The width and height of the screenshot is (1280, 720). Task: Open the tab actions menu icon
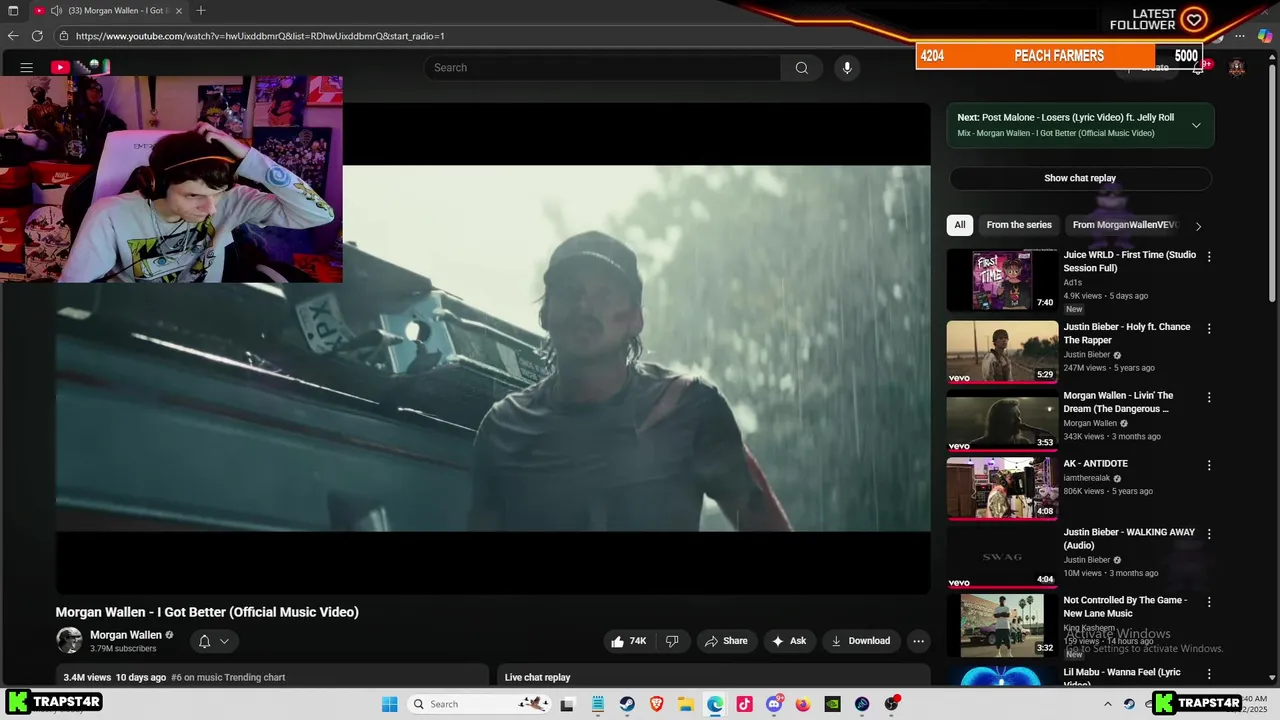tap(13, 11)
